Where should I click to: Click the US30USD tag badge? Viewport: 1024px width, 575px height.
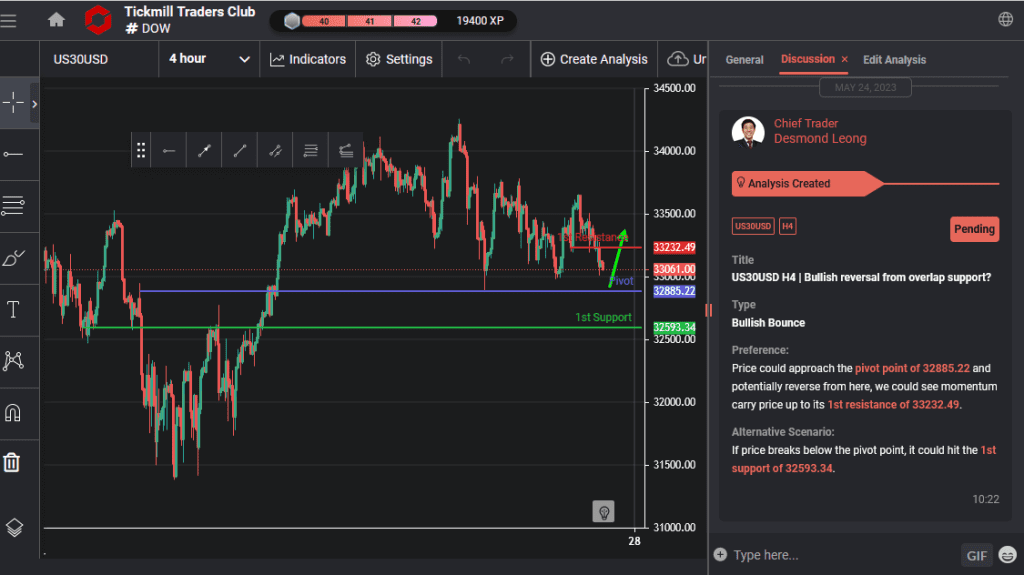[x=753, y=226]
